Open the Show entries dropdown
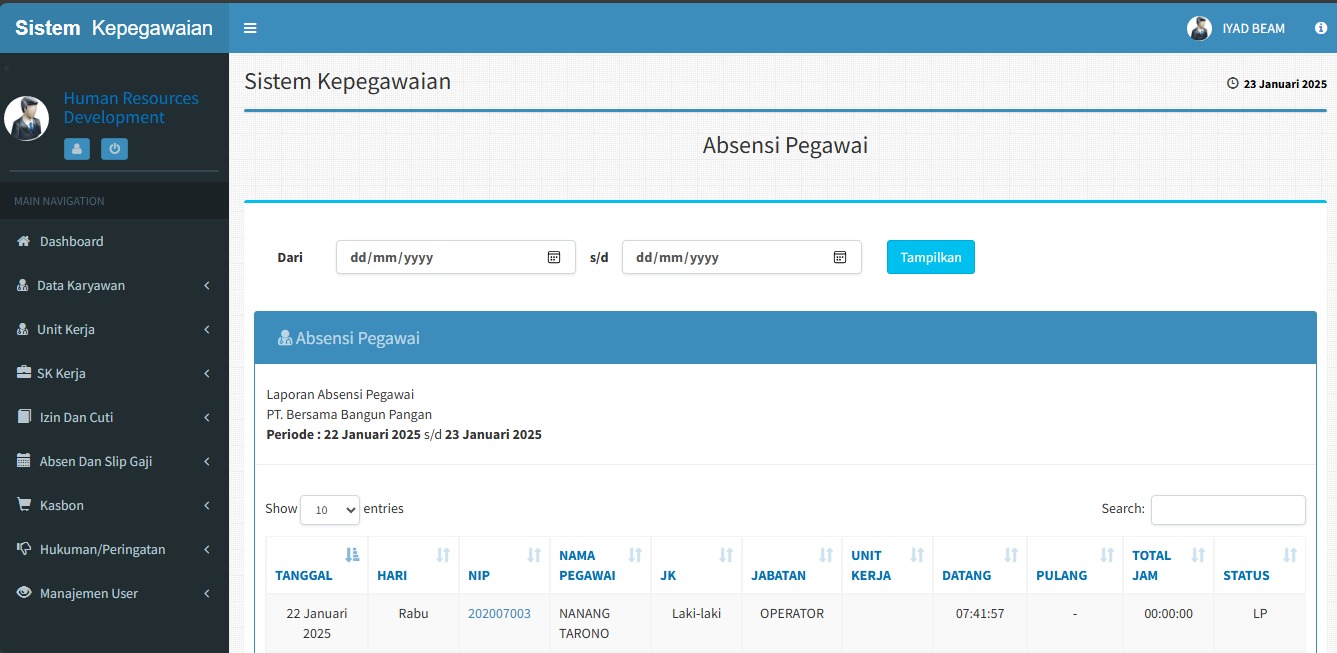Screen dimensions: 1337x653 pyautogui.click(x=329, y=510)
